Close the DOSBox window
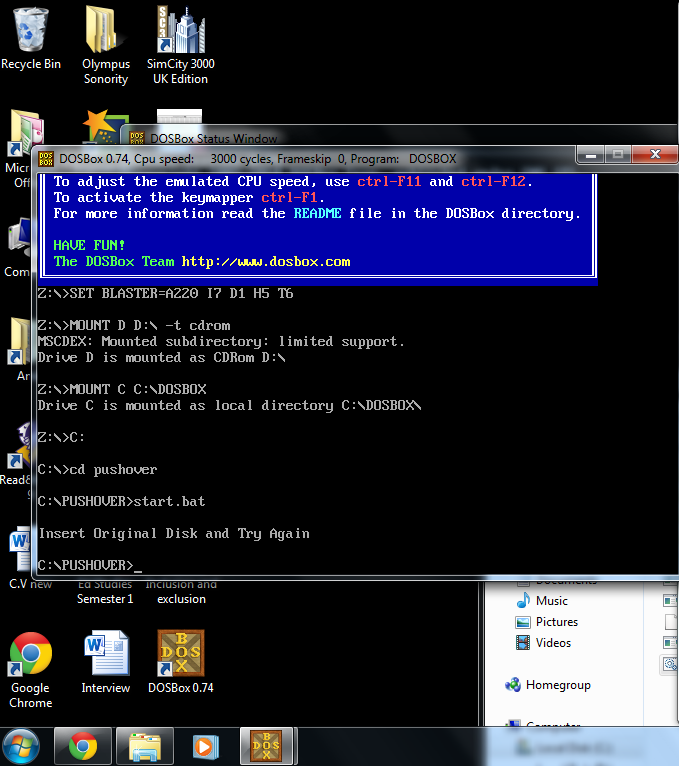Image resolution: width=679 pixels, height=768 pixels. click(x=656, y=155)
